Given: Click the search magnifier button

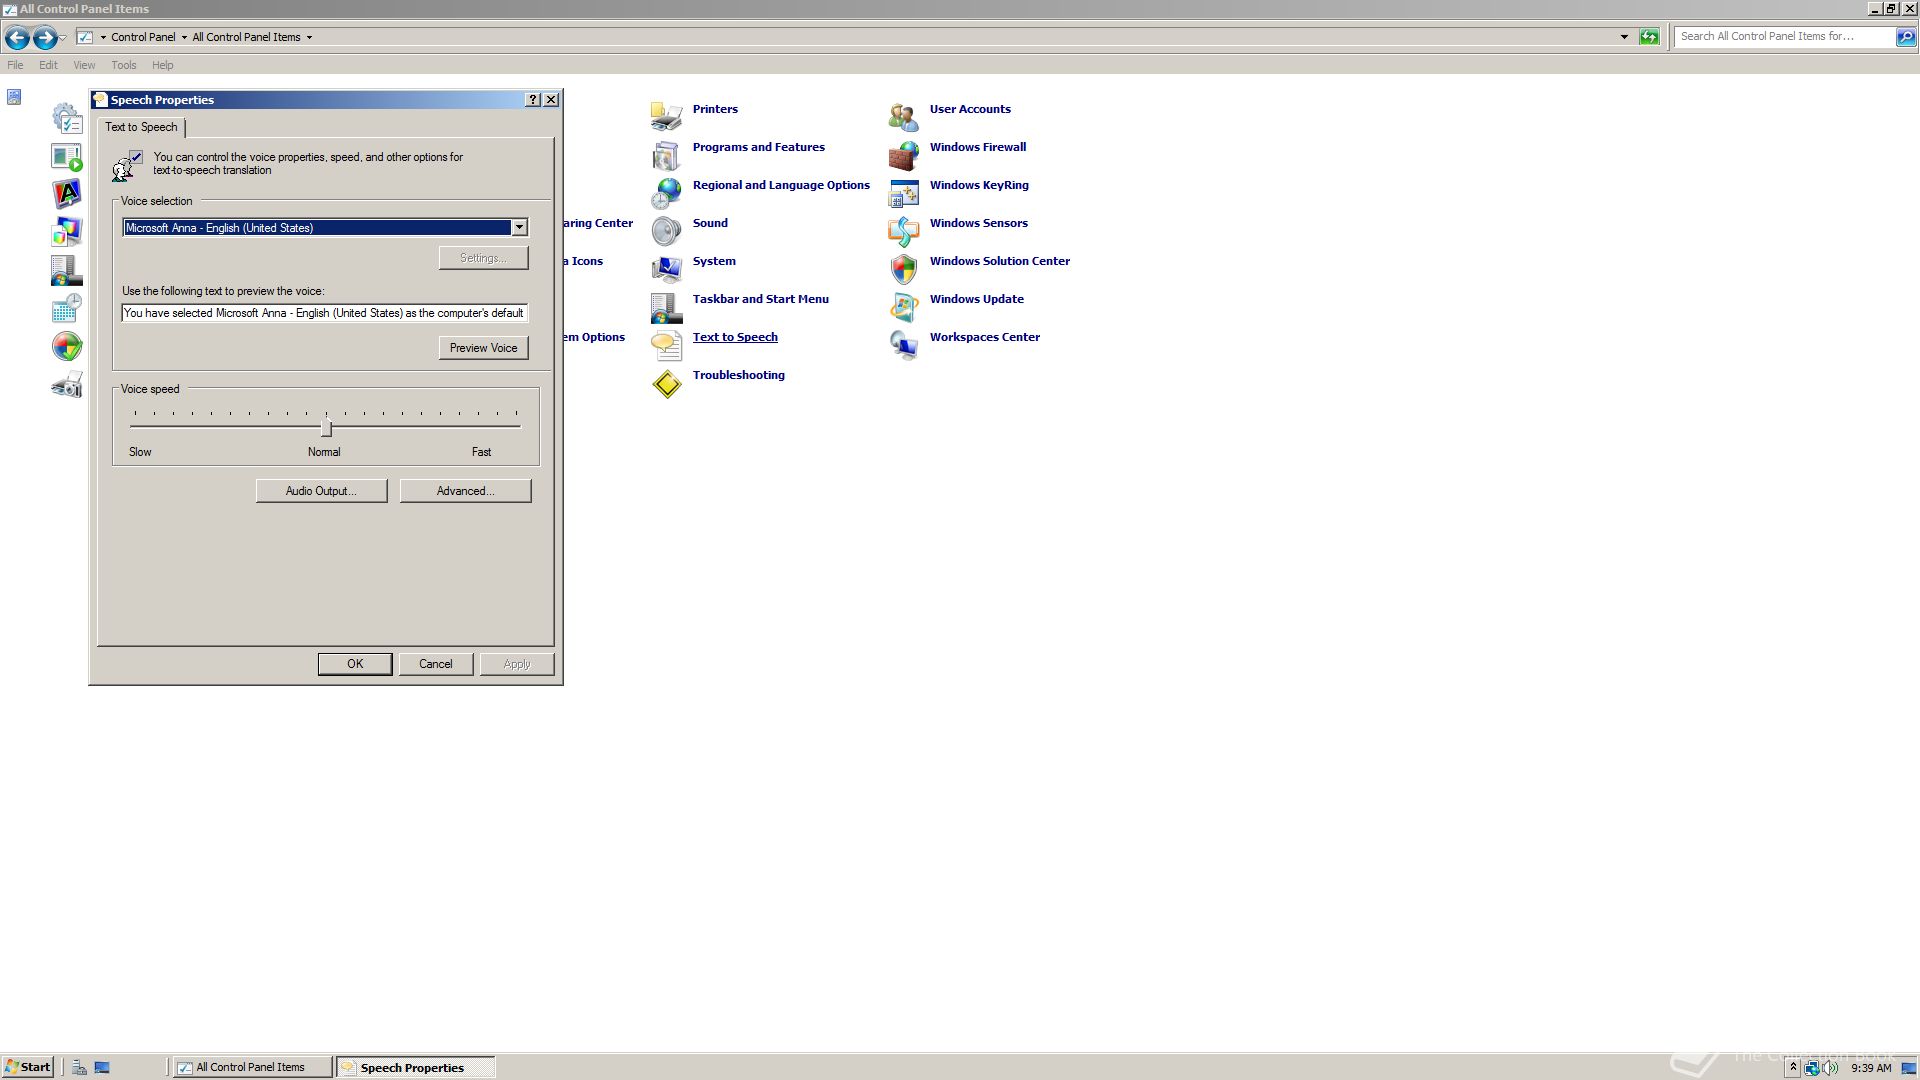Looking at the screenshot, I should (x=1905, y=37).
